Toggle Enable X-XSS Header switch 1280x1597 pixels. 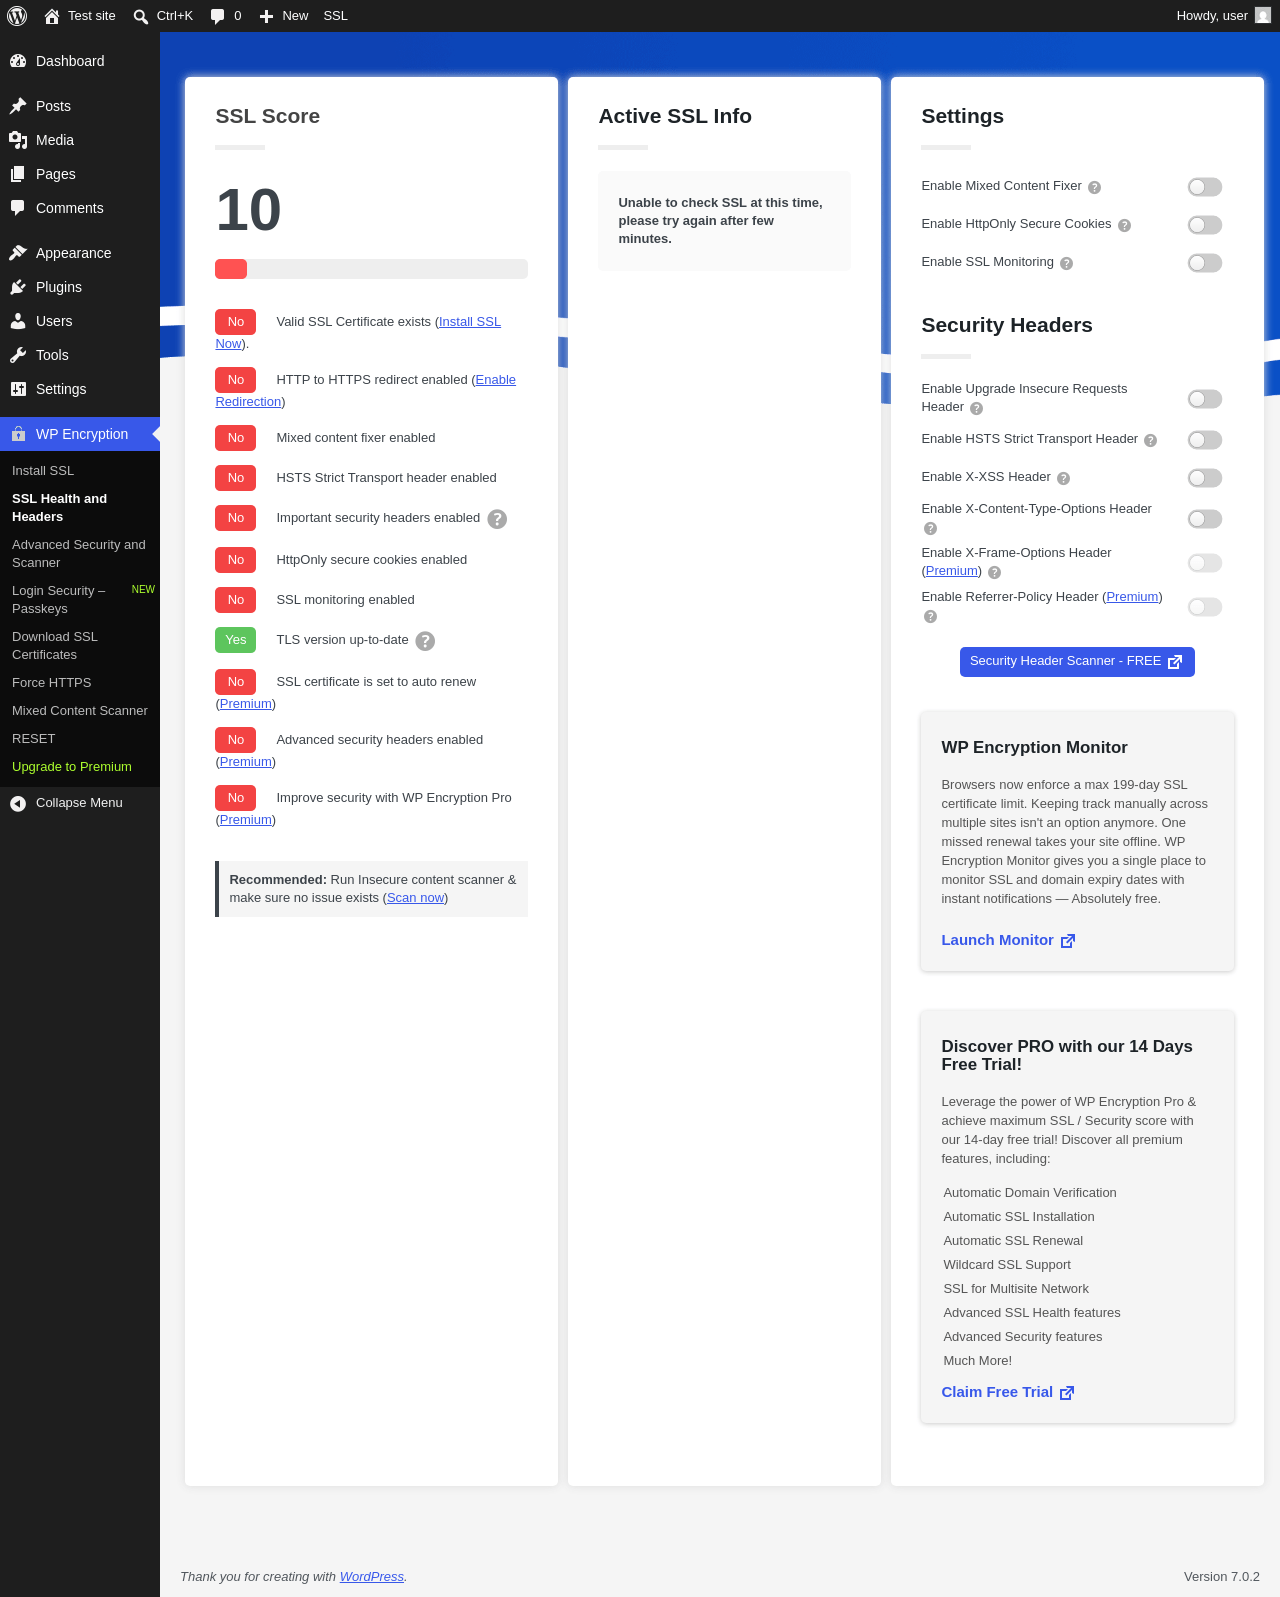pos(1205,478)
